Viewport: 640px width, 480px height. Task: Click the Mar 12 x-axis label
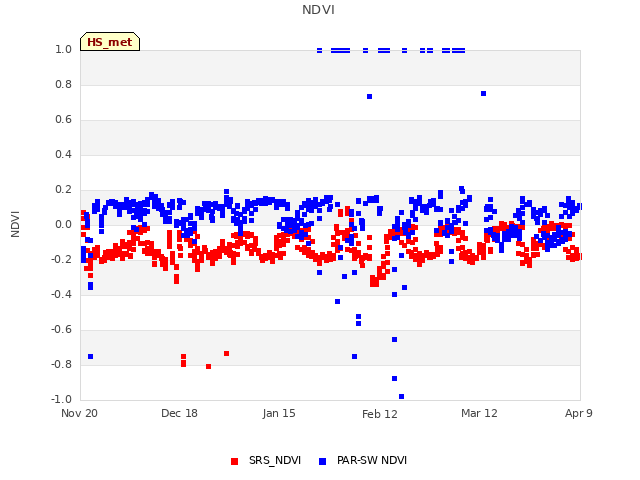click(479, 413)
